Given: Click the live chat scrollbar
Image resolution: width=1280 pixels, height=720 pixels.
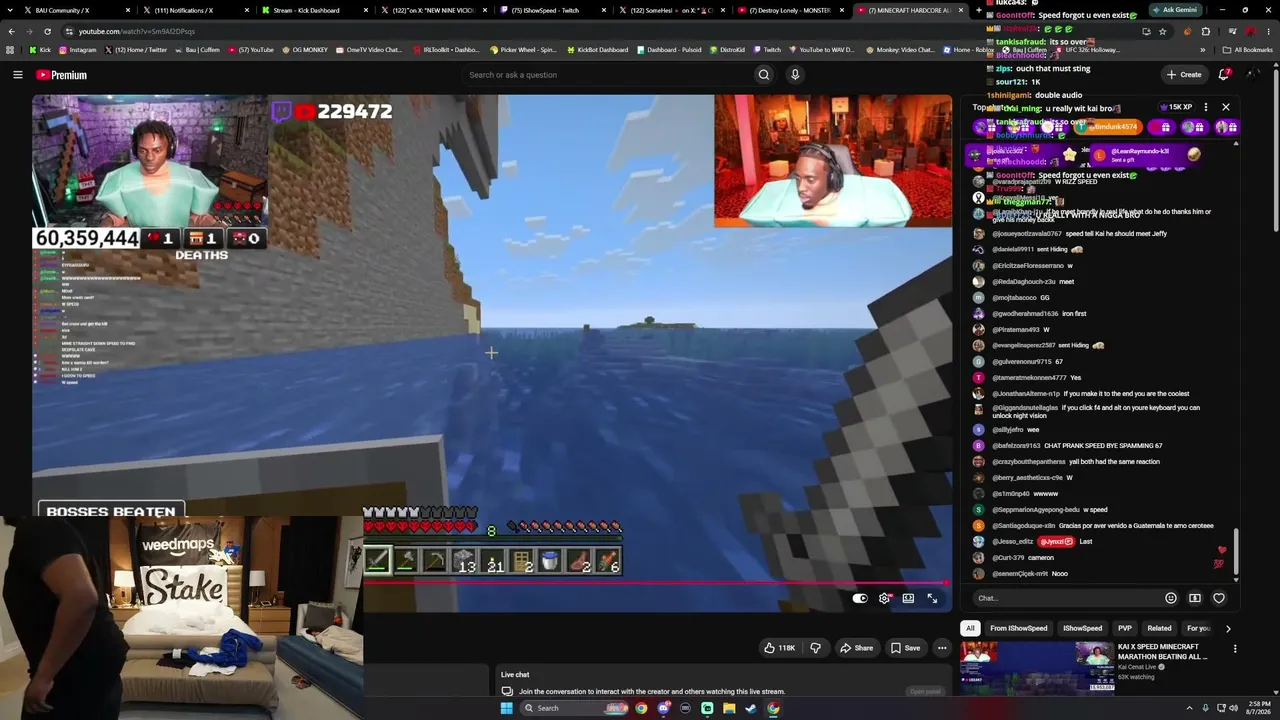Looking at the screenshot, I should (1236, 553).
